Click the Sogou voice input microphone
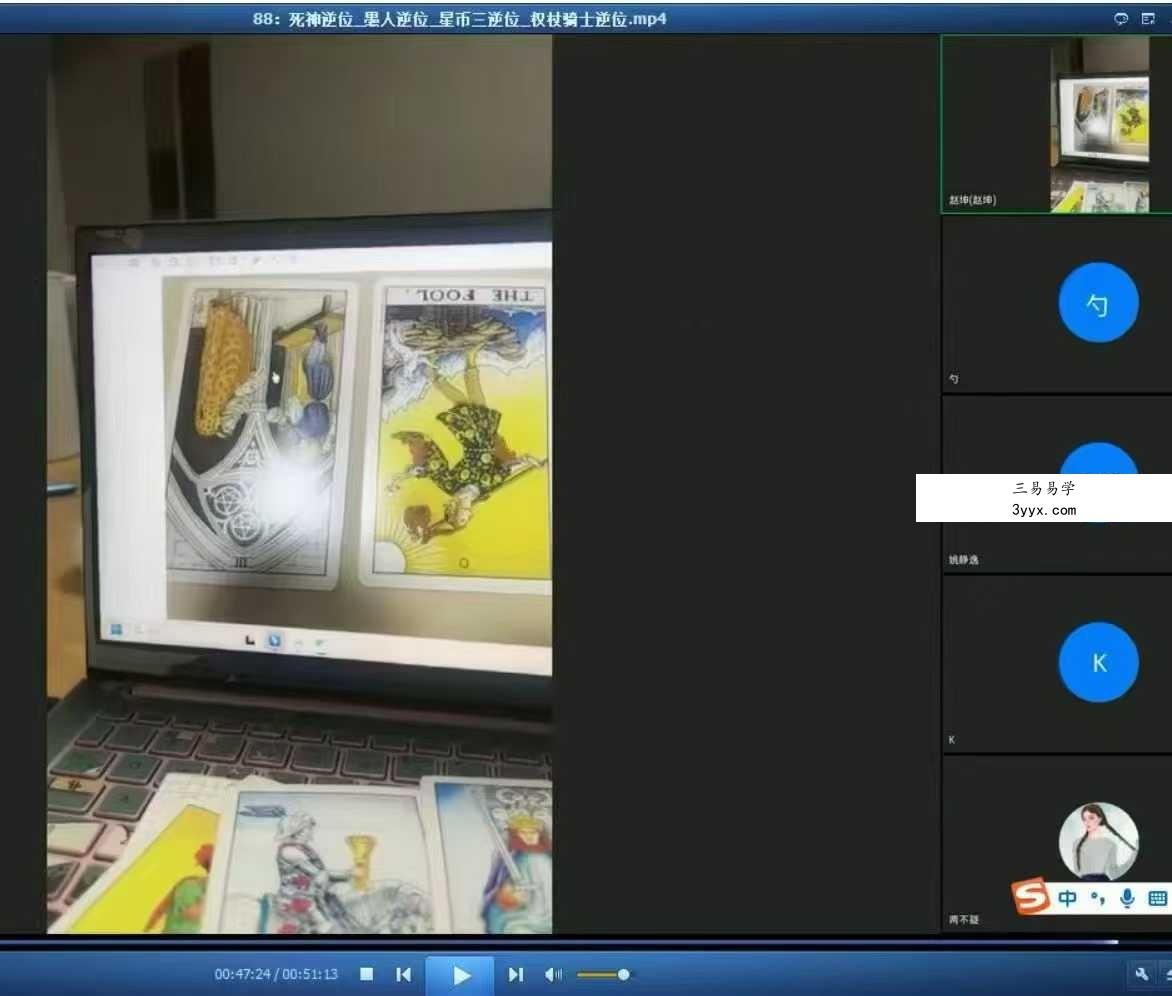 coord(1127,898)
